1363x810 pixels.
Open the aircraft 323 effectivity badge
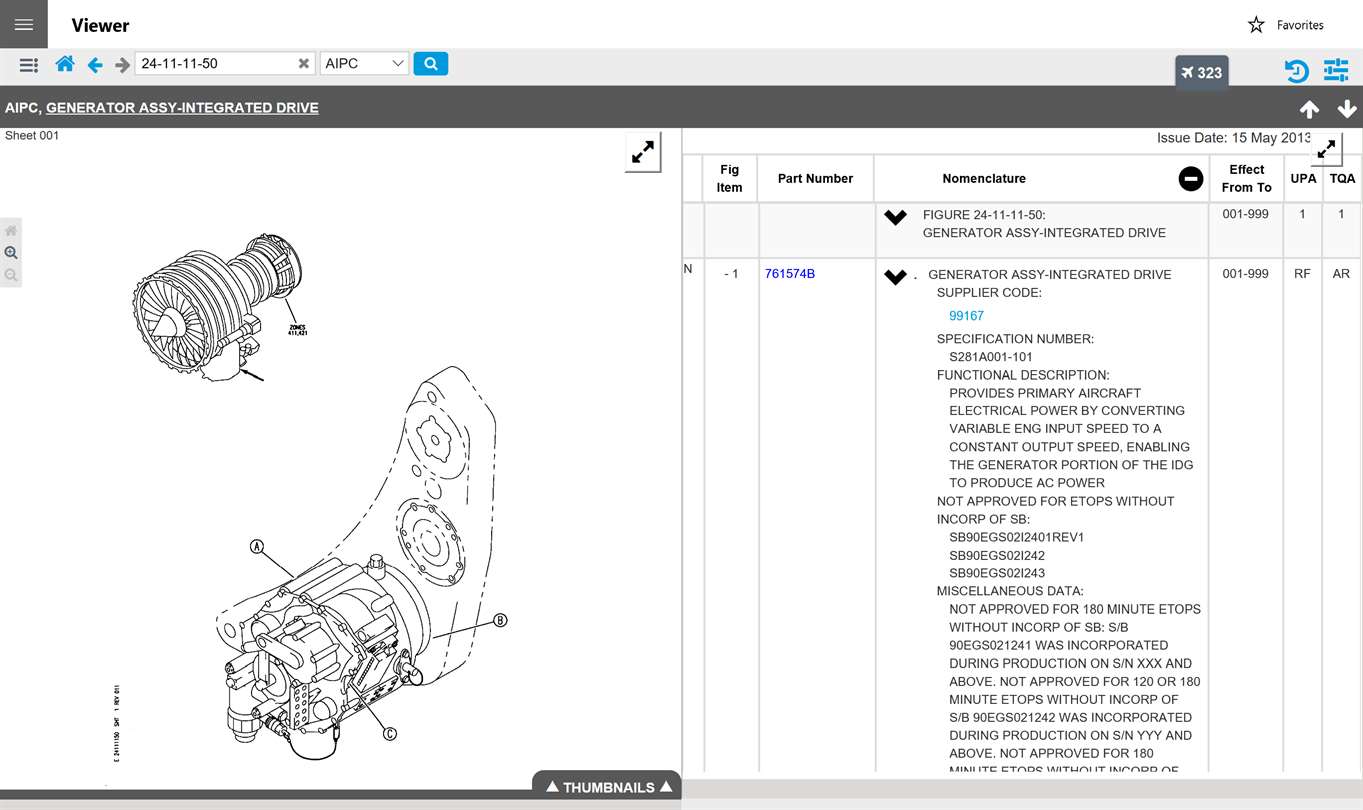(x=1201, y=72)
